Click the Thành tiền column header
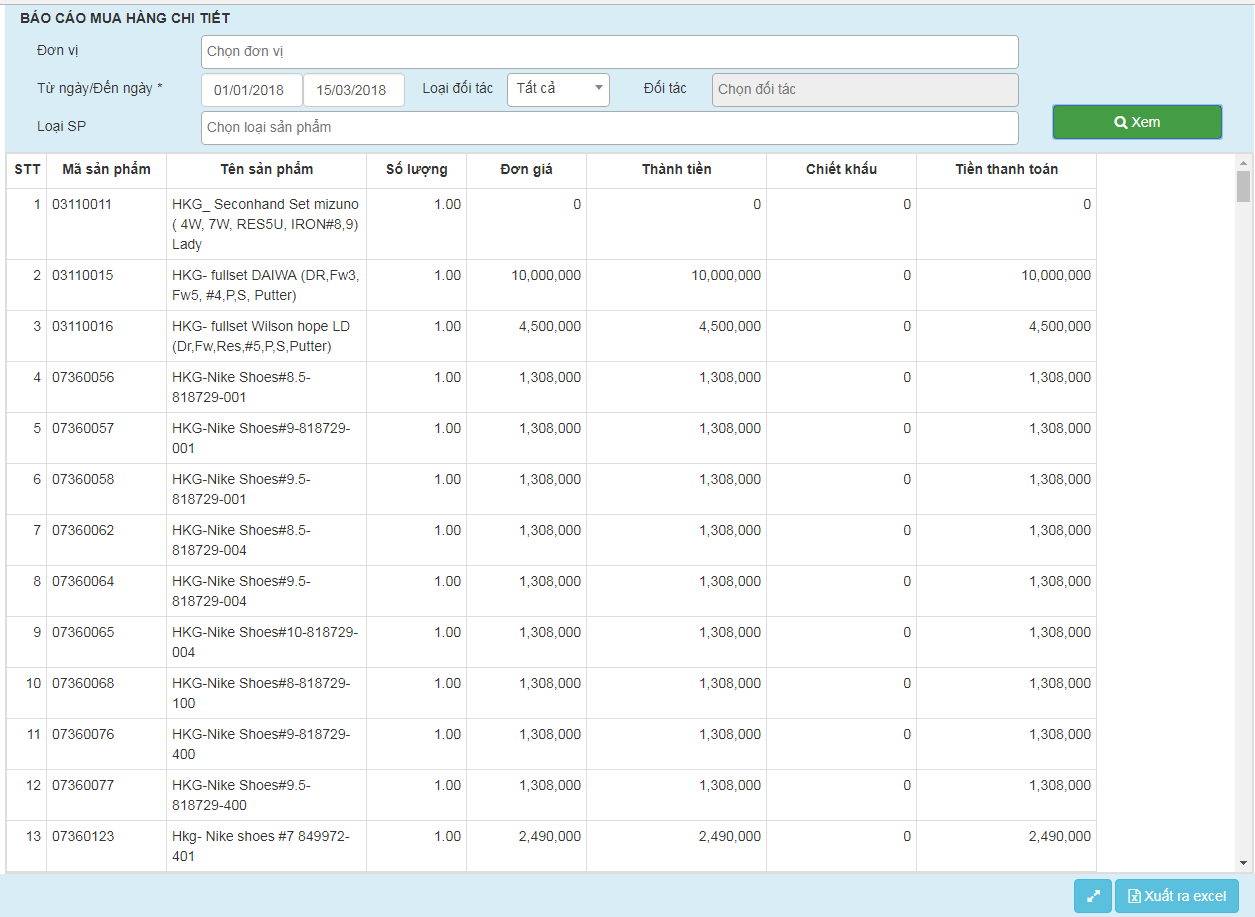 (676, 170)
